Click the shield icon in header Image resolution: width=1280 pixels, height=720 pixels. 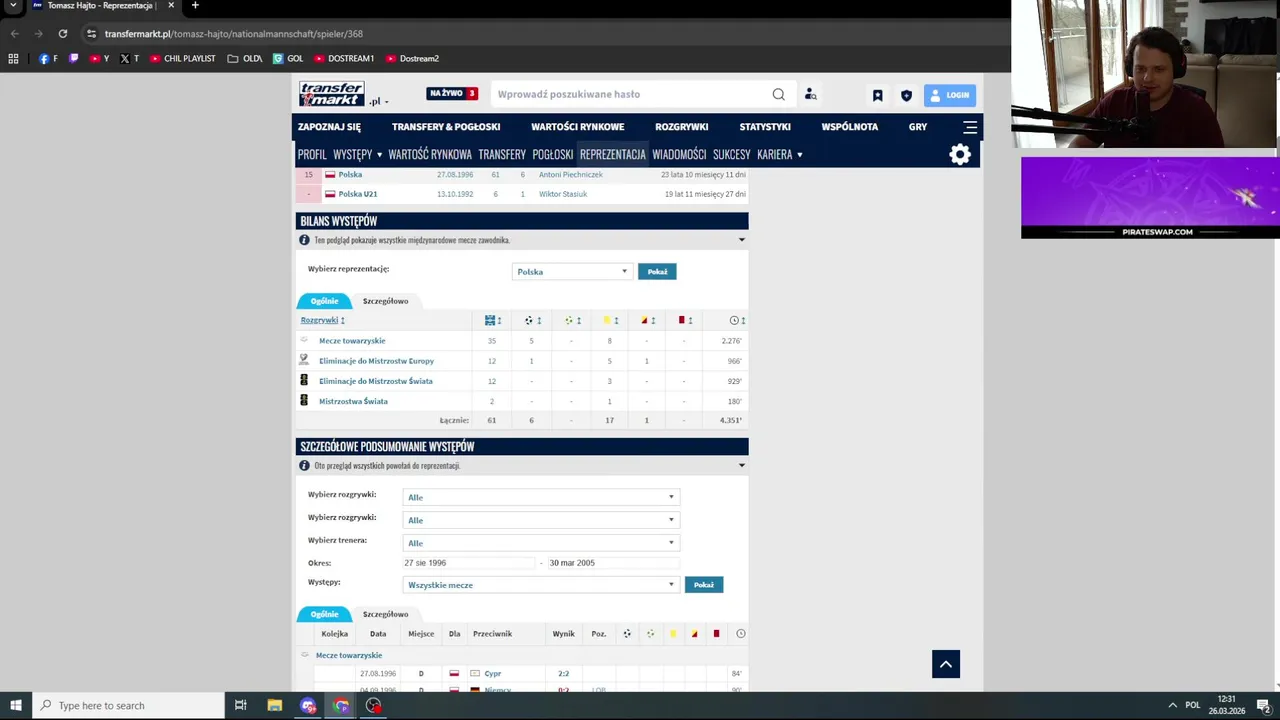coord(906,95)
